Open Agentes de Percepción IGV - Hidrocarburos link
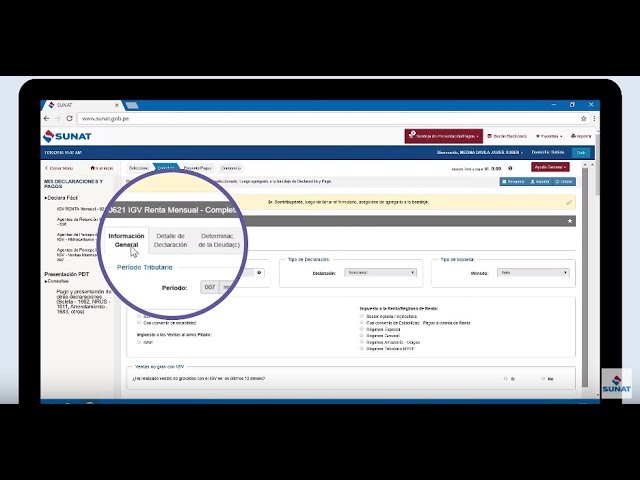Image resolution: width=640 pixels, height=480 pixels. point(77,237)
